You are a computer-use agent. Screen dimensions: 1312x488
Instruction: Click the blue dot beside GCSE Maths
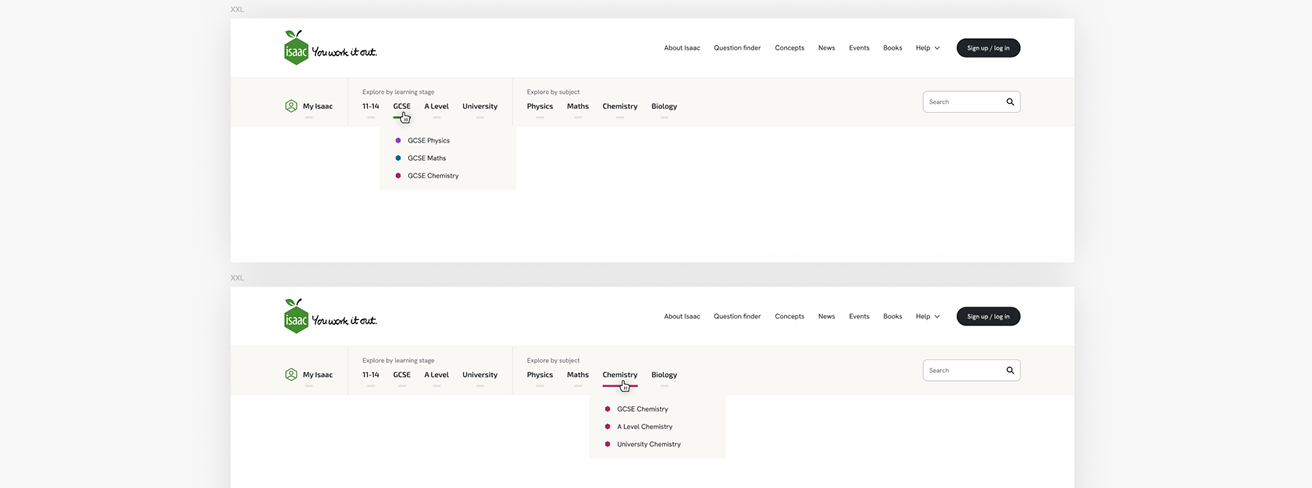point(398,158)
